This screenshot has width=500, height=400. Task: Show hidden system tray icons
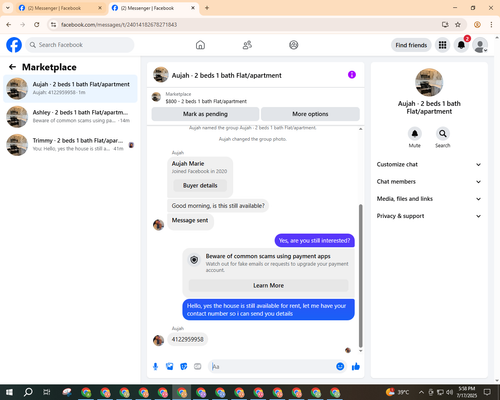(421, 392)
